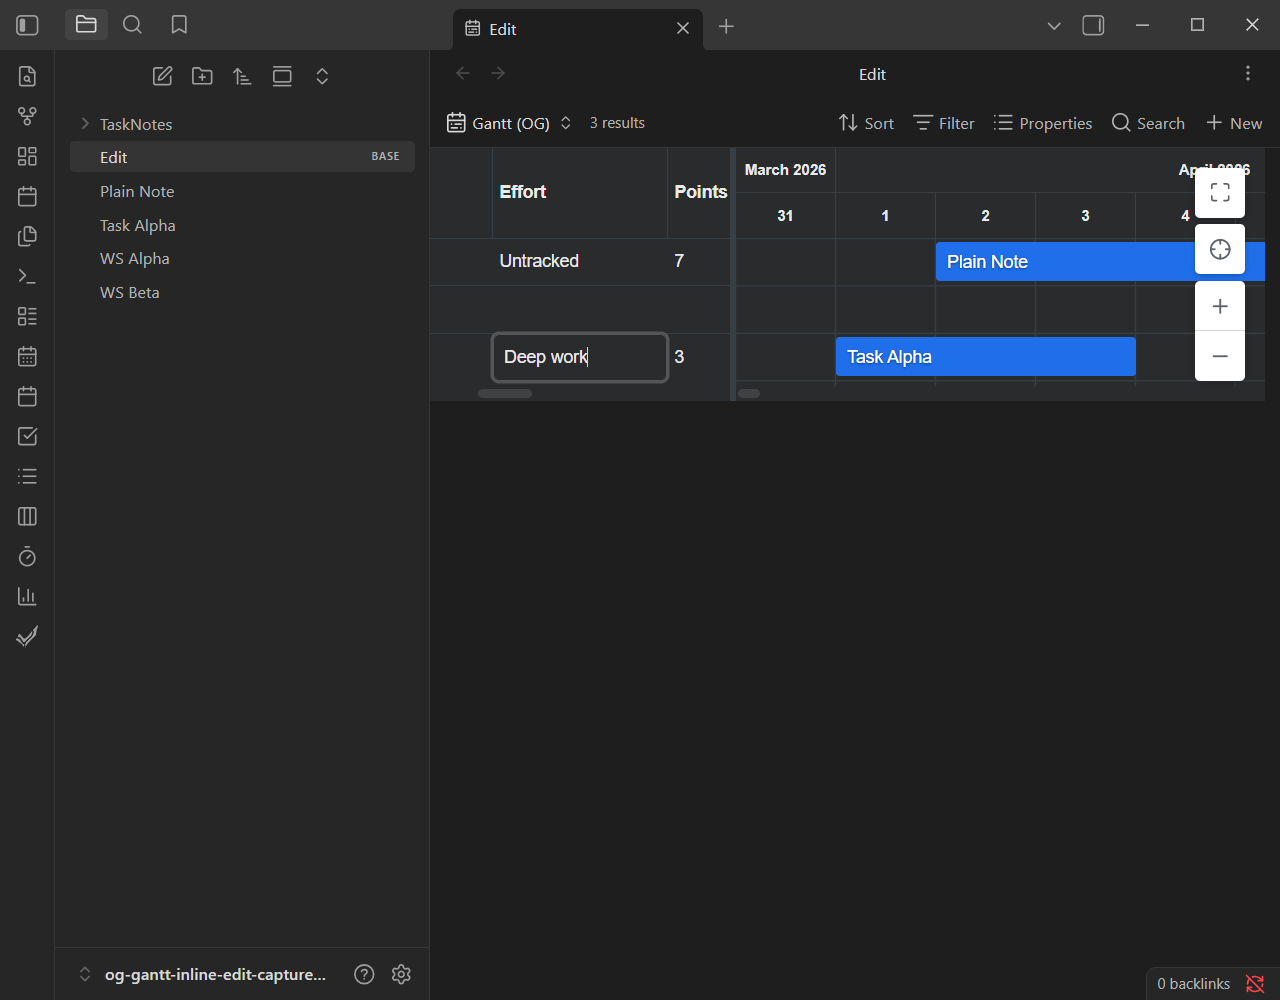This screenshot has height=1000, width=1280.
Task: Click the Deep work input field
Action: (x=580, y=357)
